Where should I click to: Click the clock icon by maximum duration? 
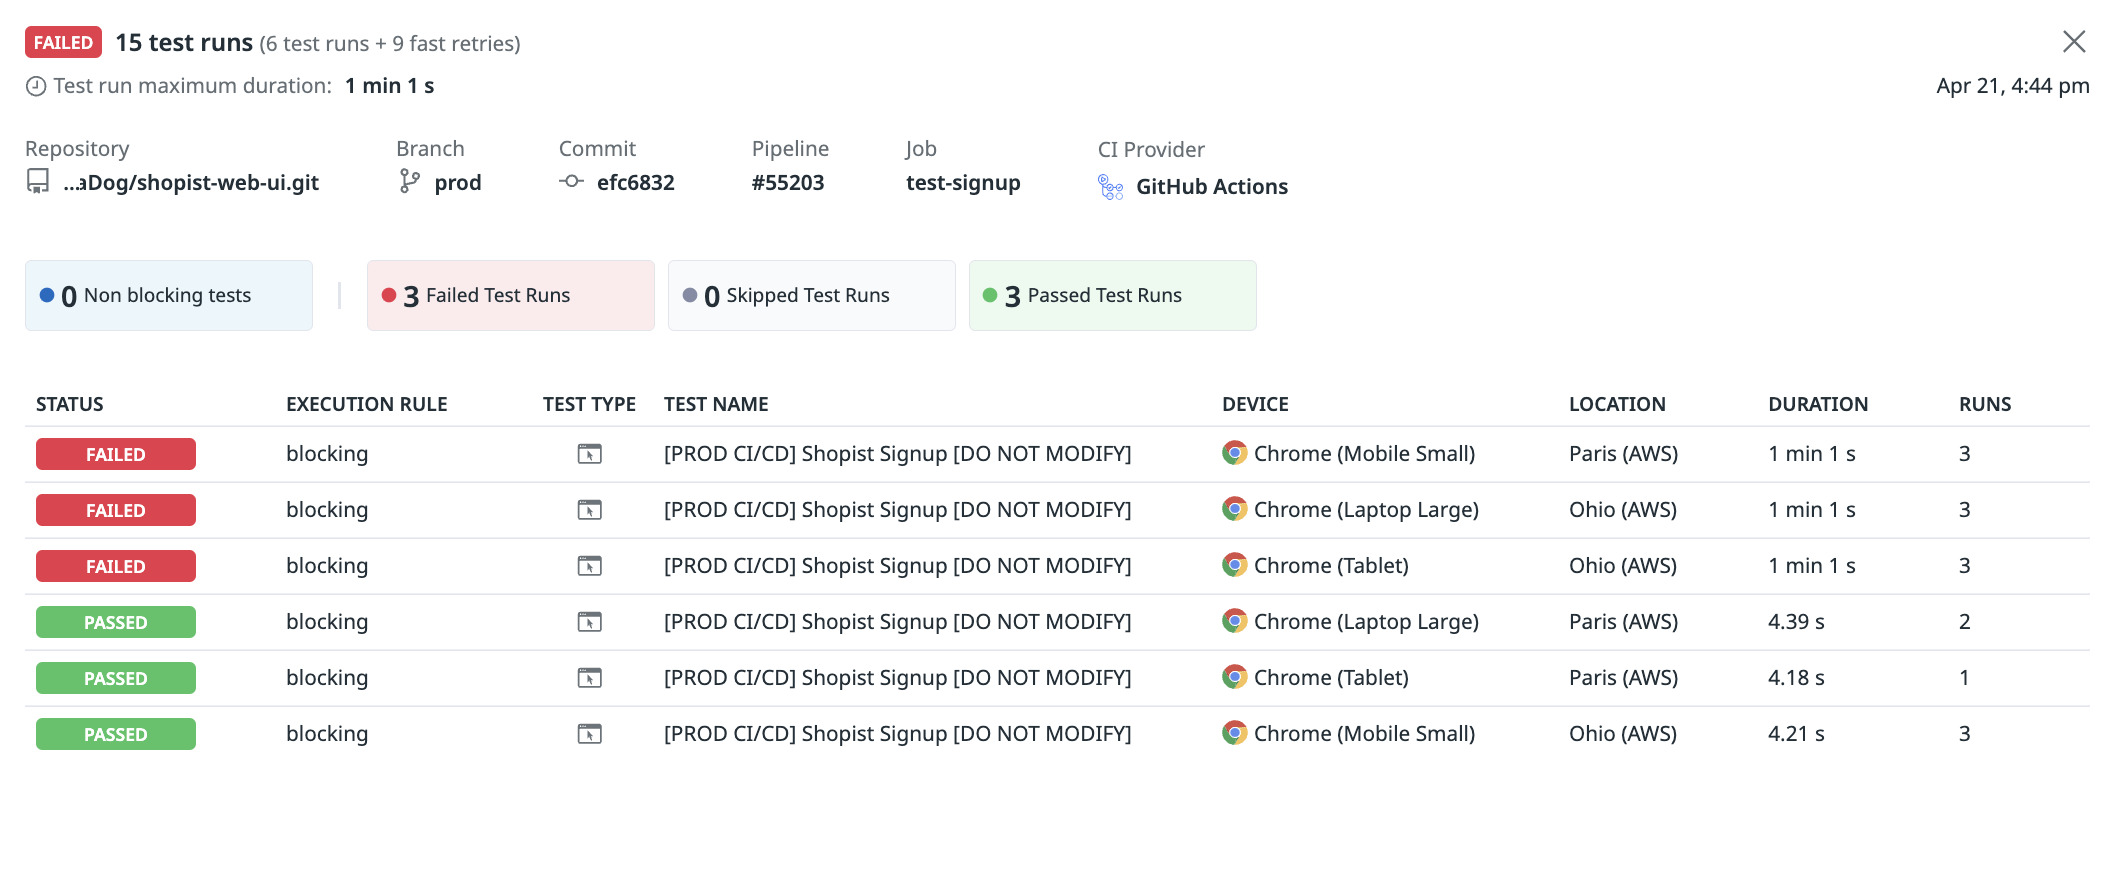[36, 86]
